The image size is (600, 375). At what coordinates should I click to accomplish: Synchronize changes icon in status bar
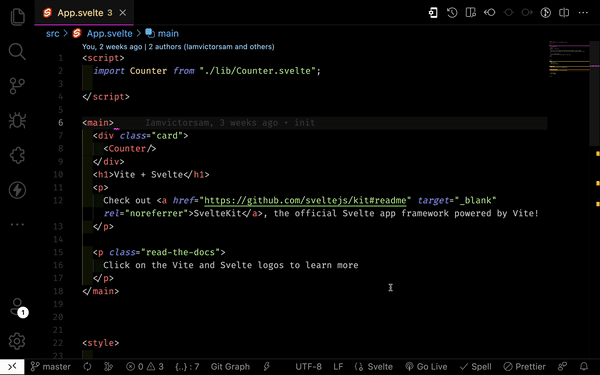coord(88,367)
